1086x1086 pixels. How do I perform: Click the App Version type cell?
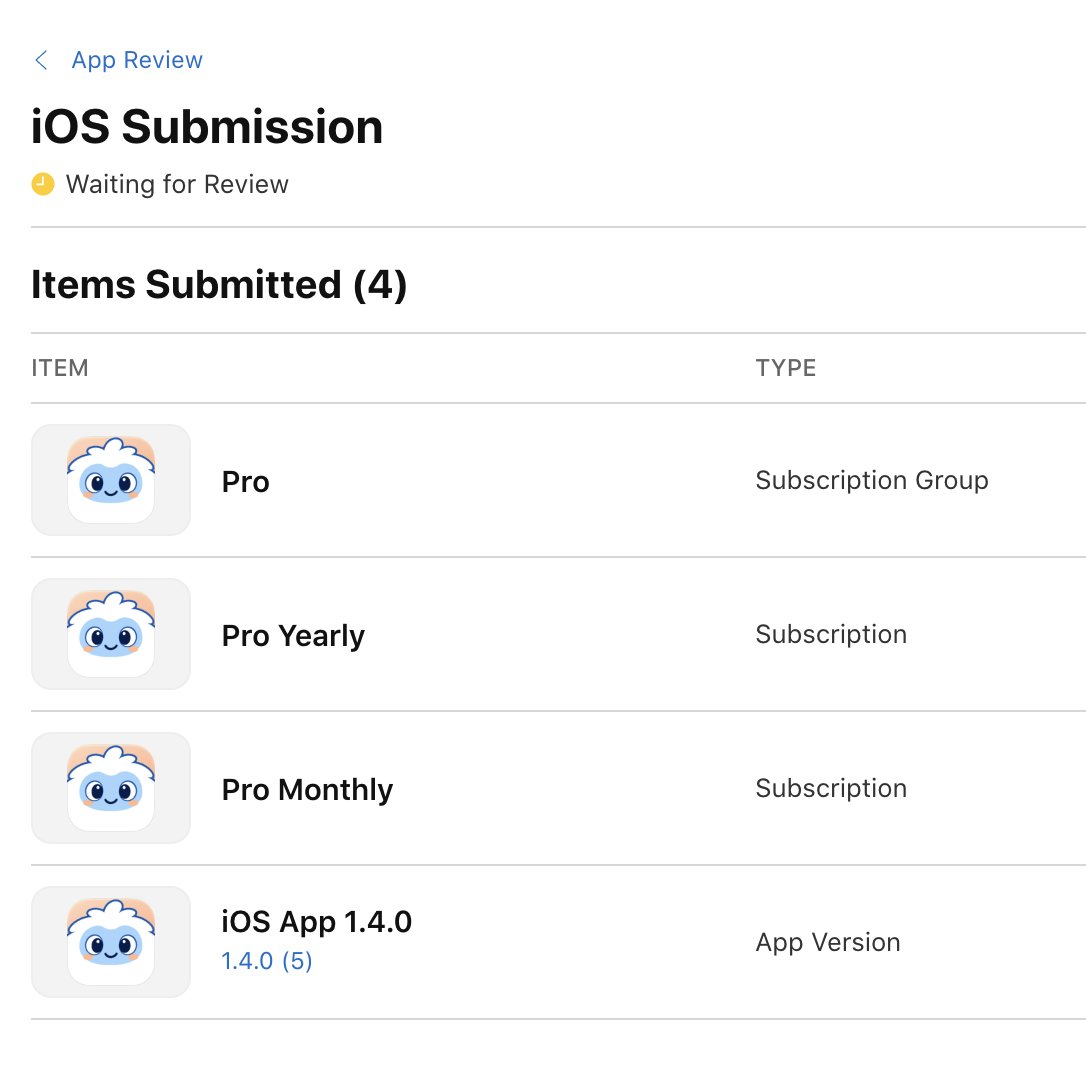click(x=828, y=942)
